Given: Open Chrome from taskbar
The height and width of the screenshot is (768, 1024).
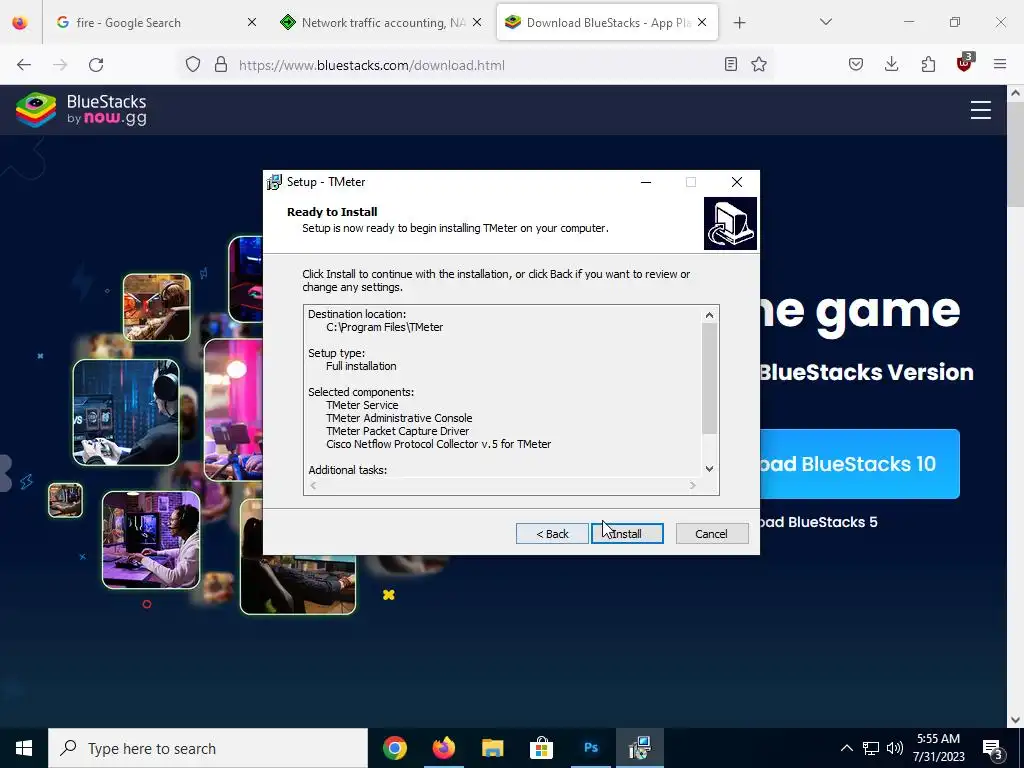Looking at the screenshot, I should (x=394, y=748).
